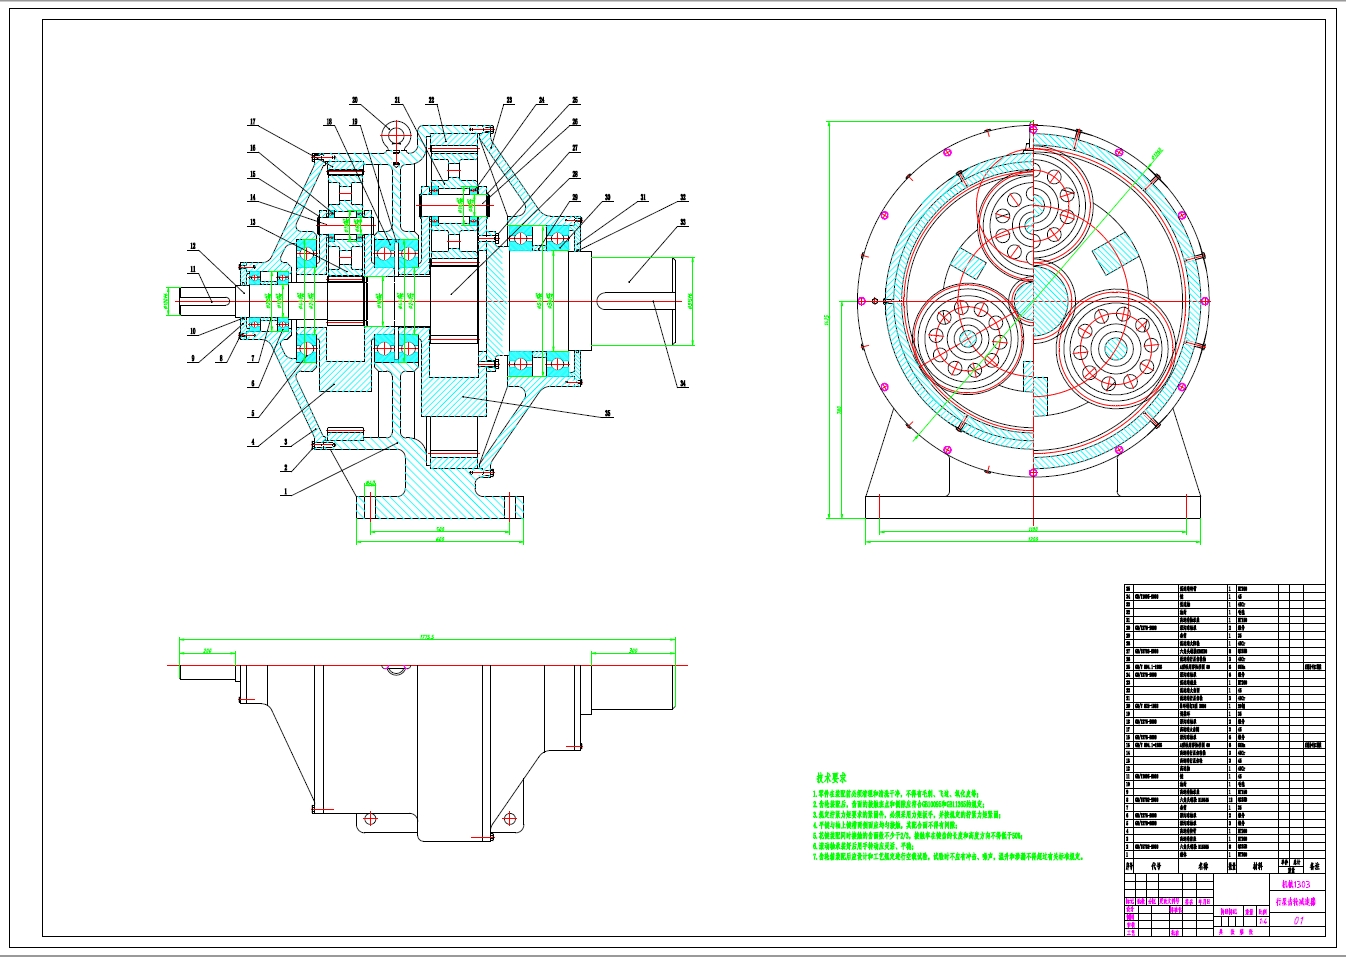This screenshot has height=957, width=1346.
Task: Click balloon 11 on the input shaft
Action: point(193,271)
